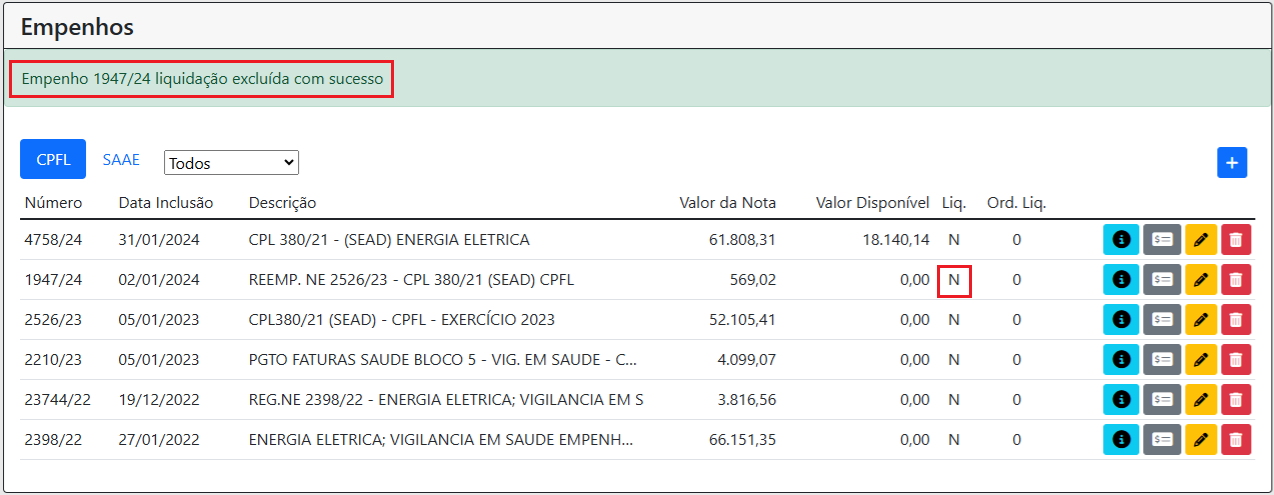Open payment icon for empenho 2398/22
Viewport: 1274px width, 495px height.
point(1162,440)
